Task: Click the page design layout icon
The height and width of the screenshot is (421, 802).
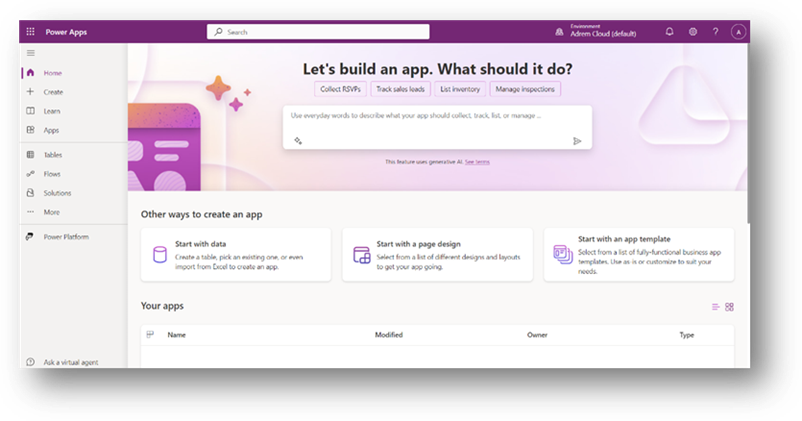Action: pyautogui.click(x=362, y=255)
